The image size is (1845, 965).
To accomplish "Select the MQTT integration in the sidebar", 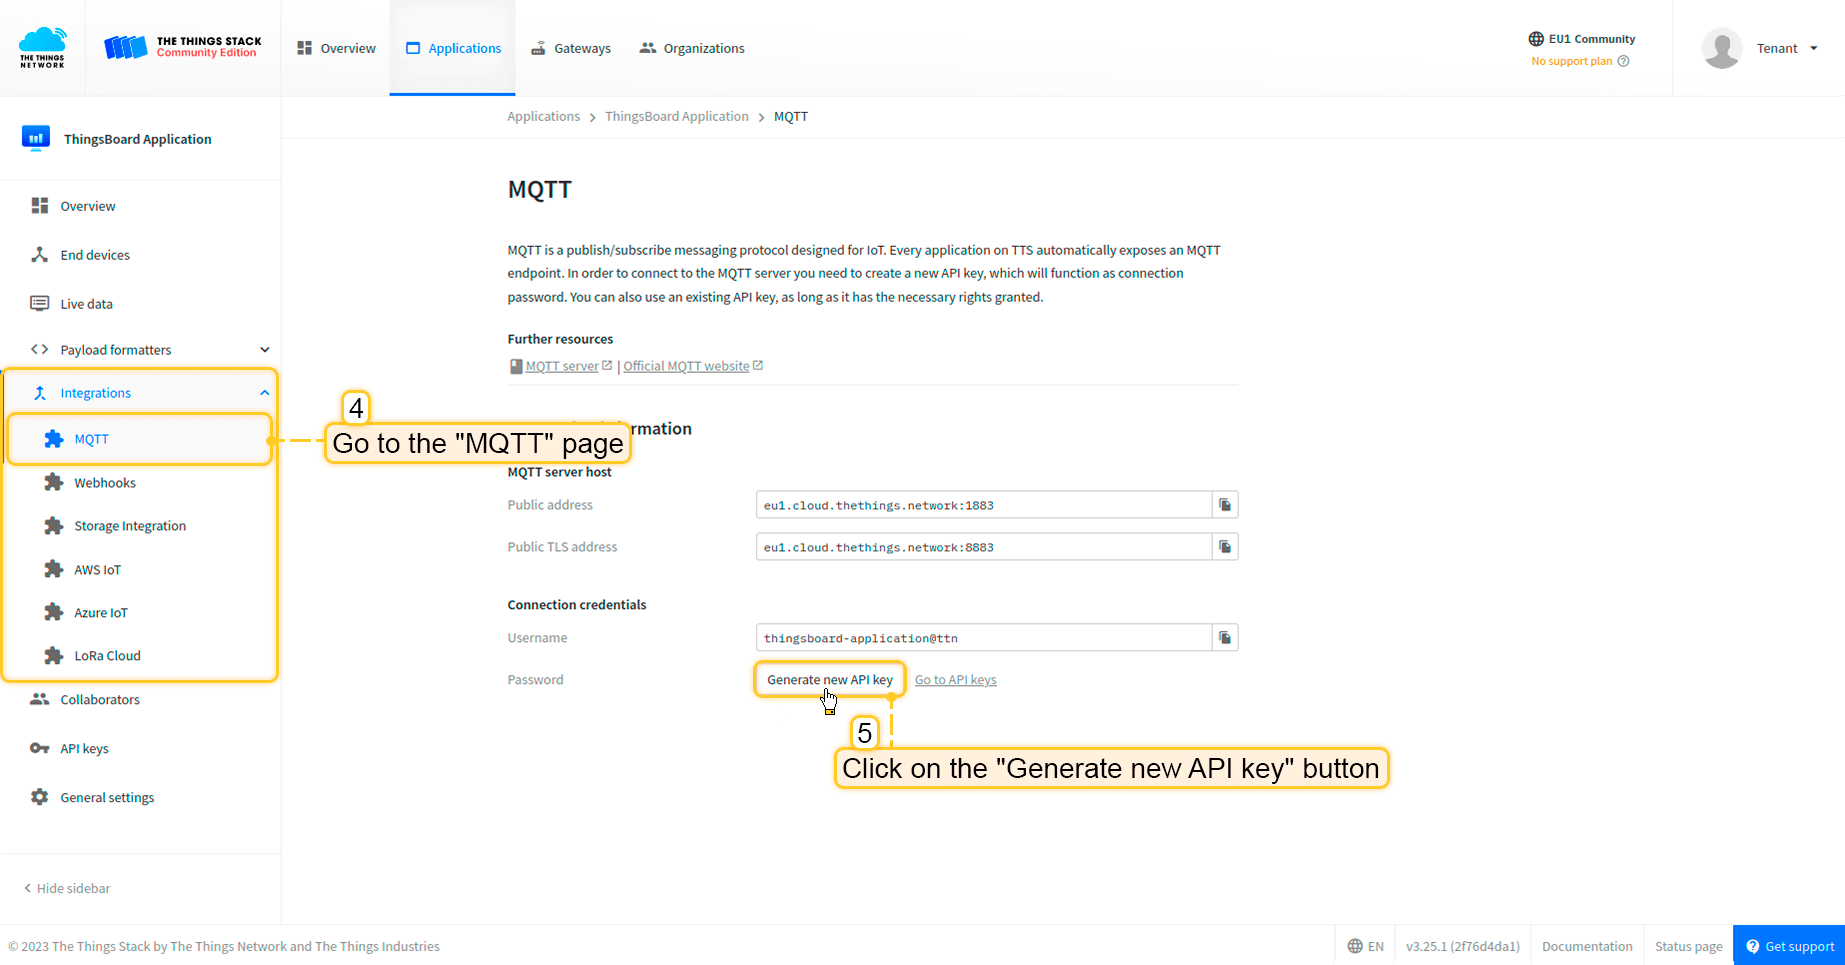I will coord(91,438).
